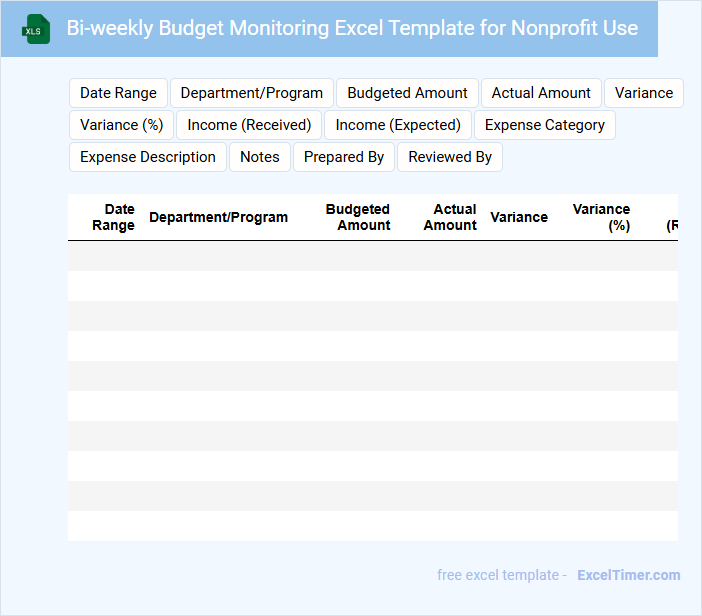
Task: Click the Actual Amount column header
Action: [x=450, y=217]
